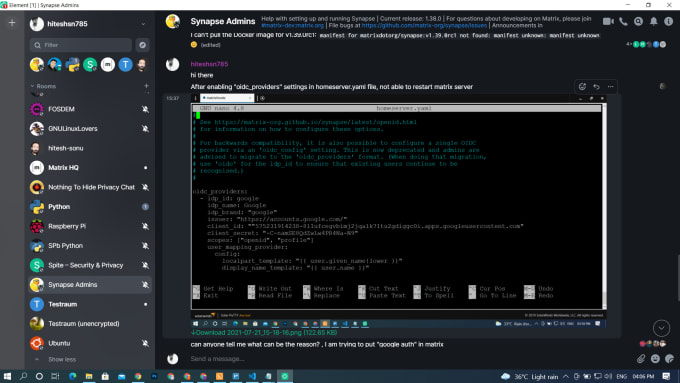Open the Ubuntu room

[x=90, y=344]
